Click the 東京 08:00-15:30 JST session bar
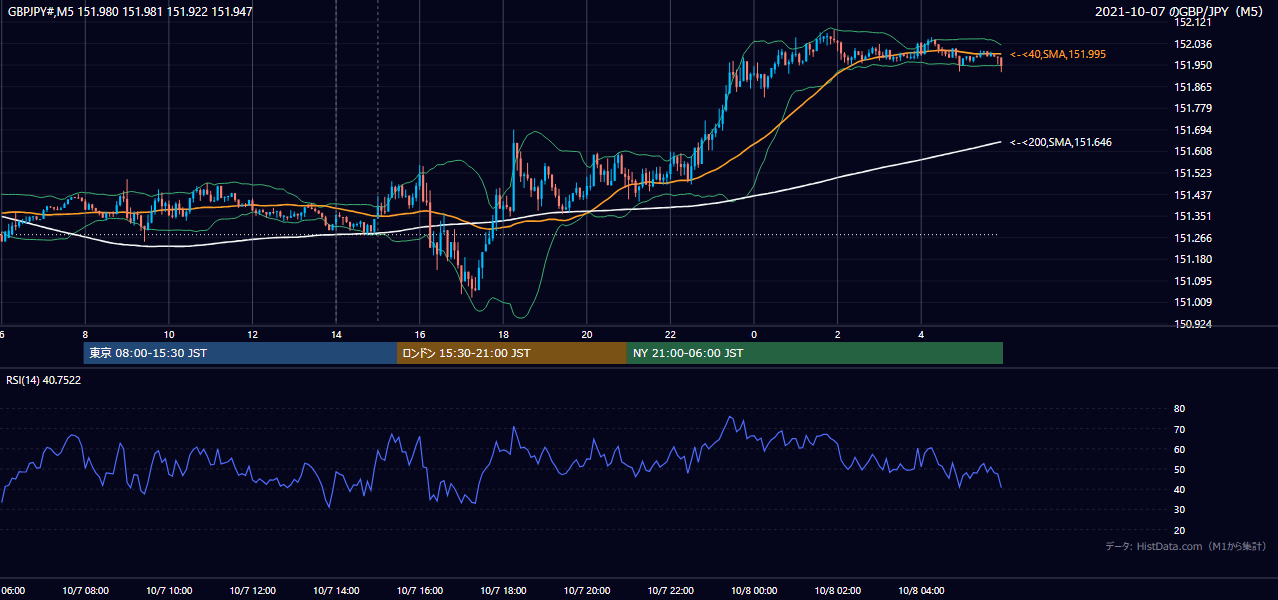 (241, 353)
